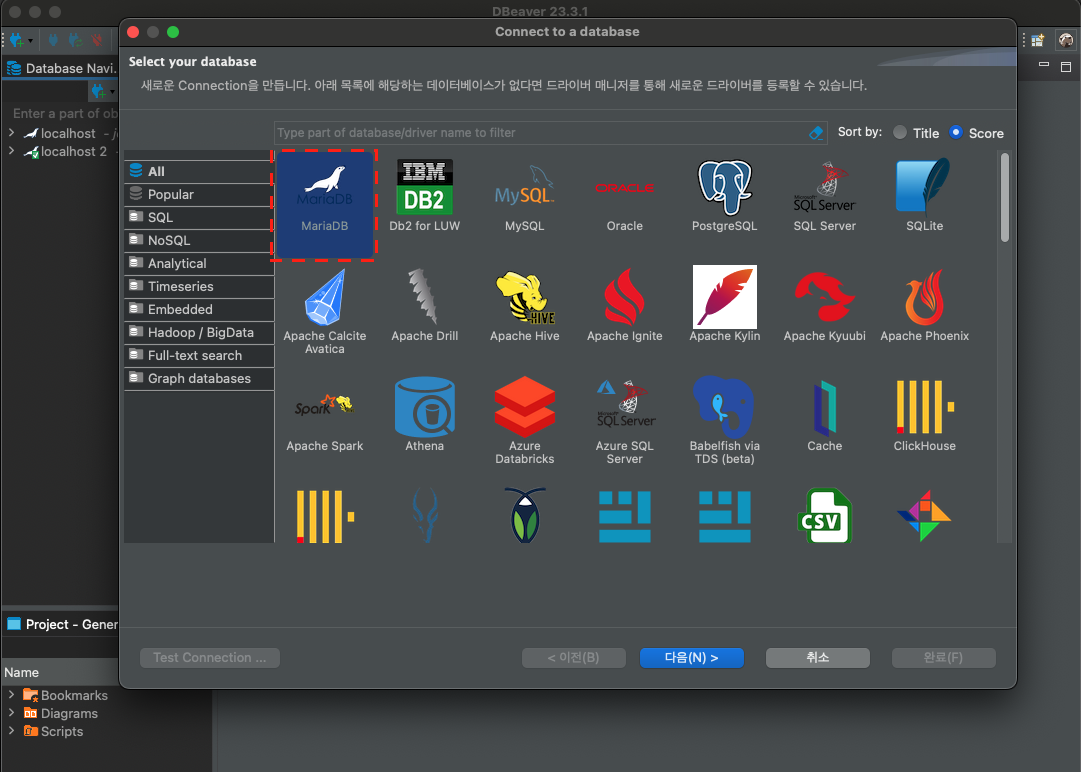Show All database categories

(x=199, y=172)
